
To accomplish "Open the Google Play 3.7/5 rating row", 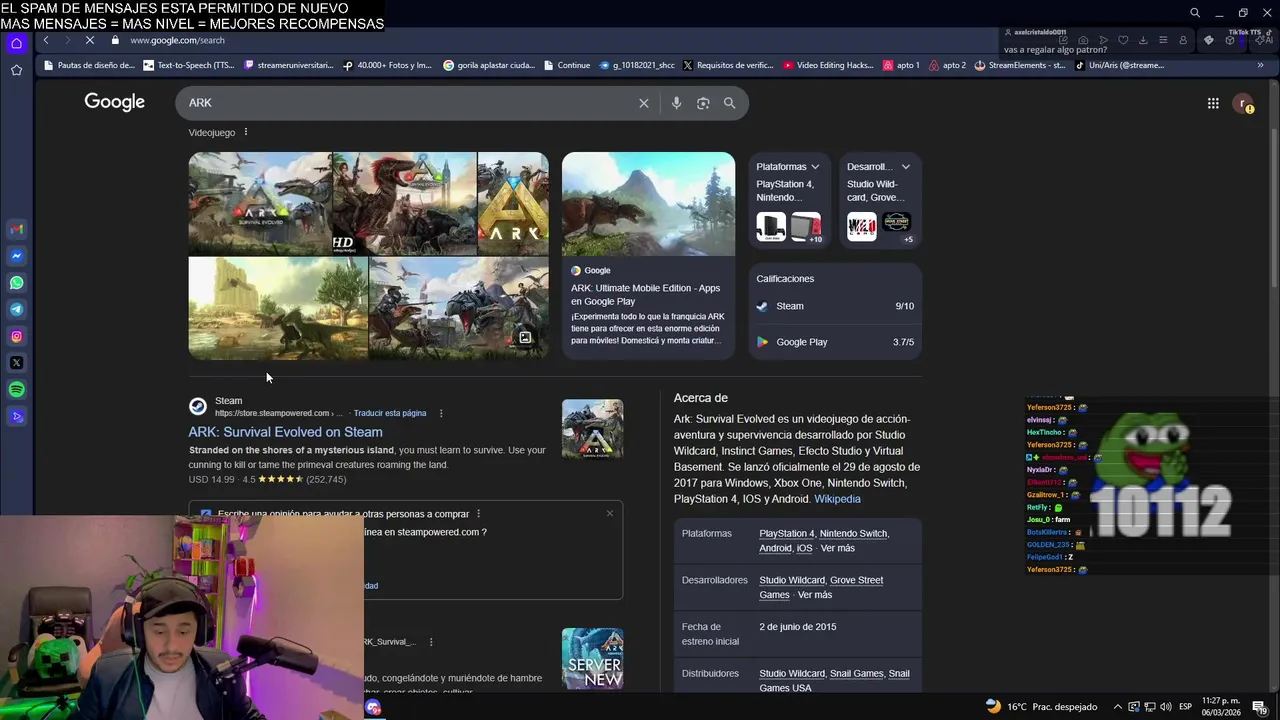I will pyautogui.click(x=835, y=342).
